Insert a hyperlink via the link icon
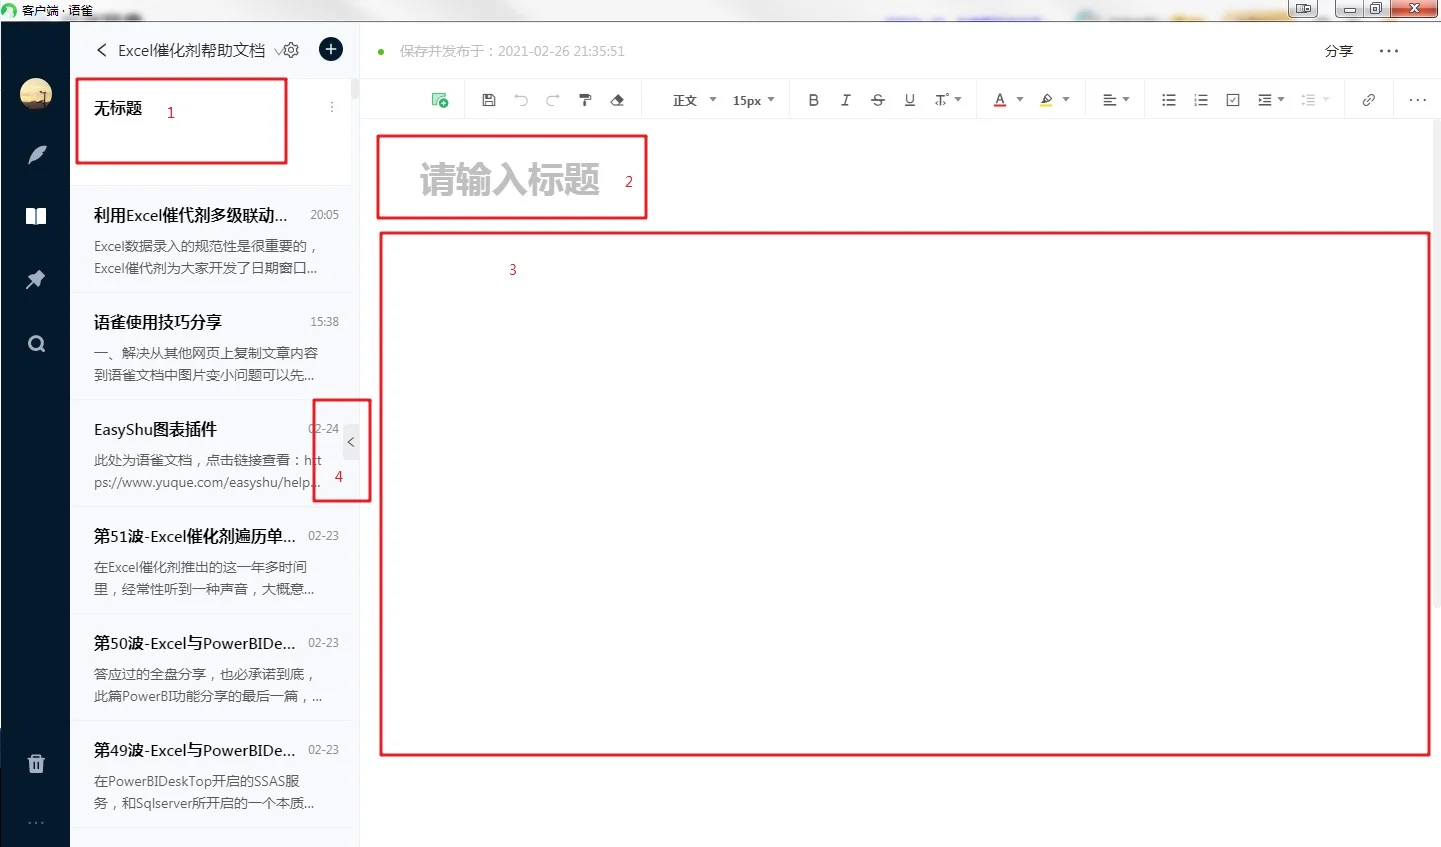 pyautogui.click(x=1369, y=100)
